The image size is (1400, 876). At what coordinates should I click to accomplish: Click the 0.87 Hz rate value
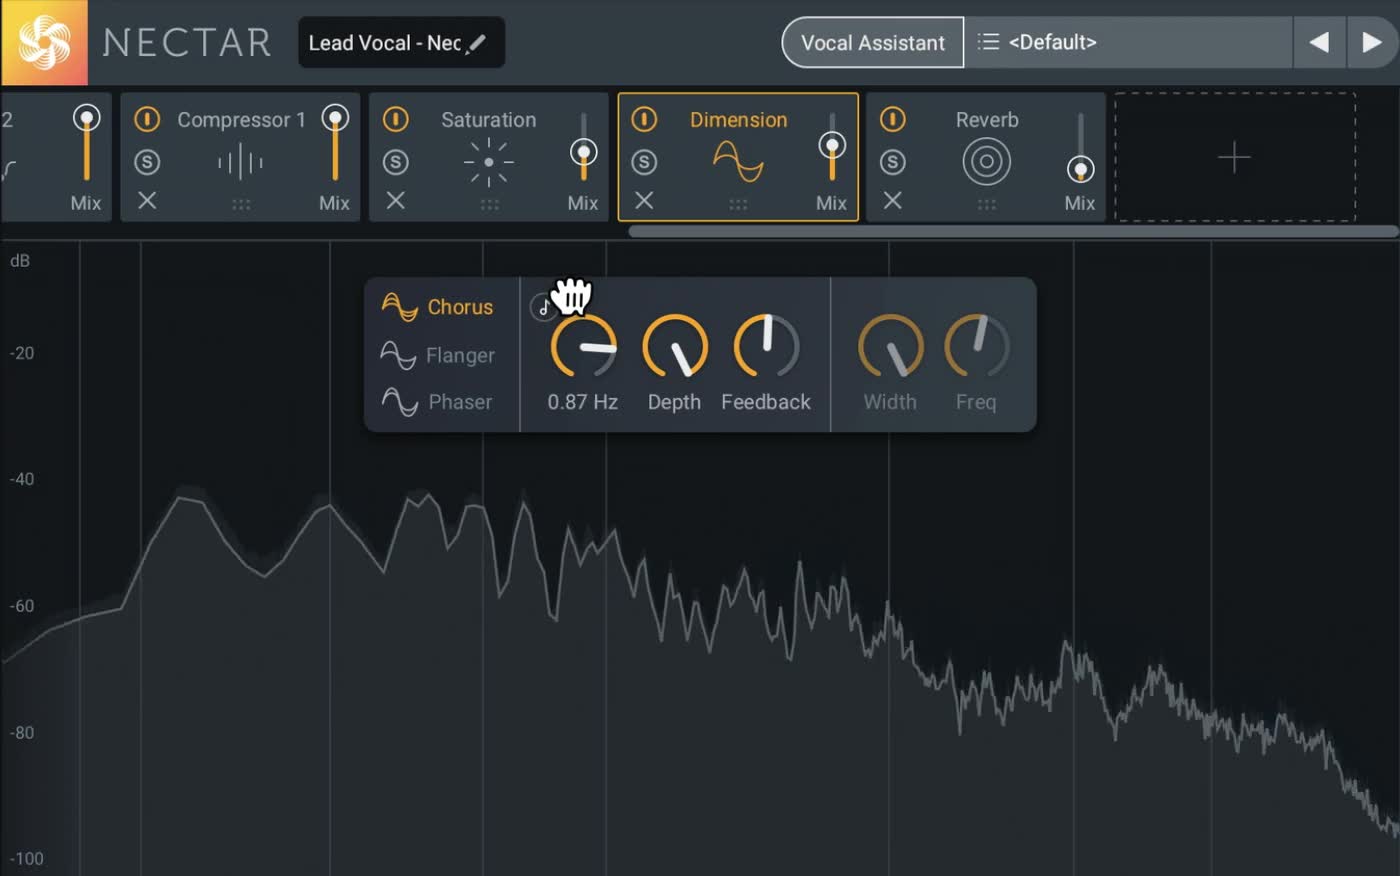pos(583,402)
